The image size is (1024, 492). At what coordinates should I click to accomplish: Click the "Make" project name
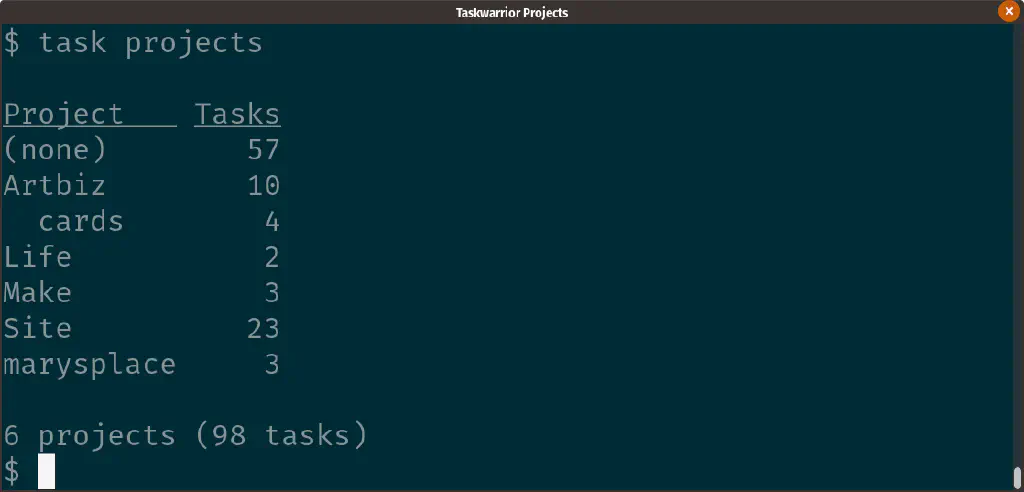coord(38,293)
